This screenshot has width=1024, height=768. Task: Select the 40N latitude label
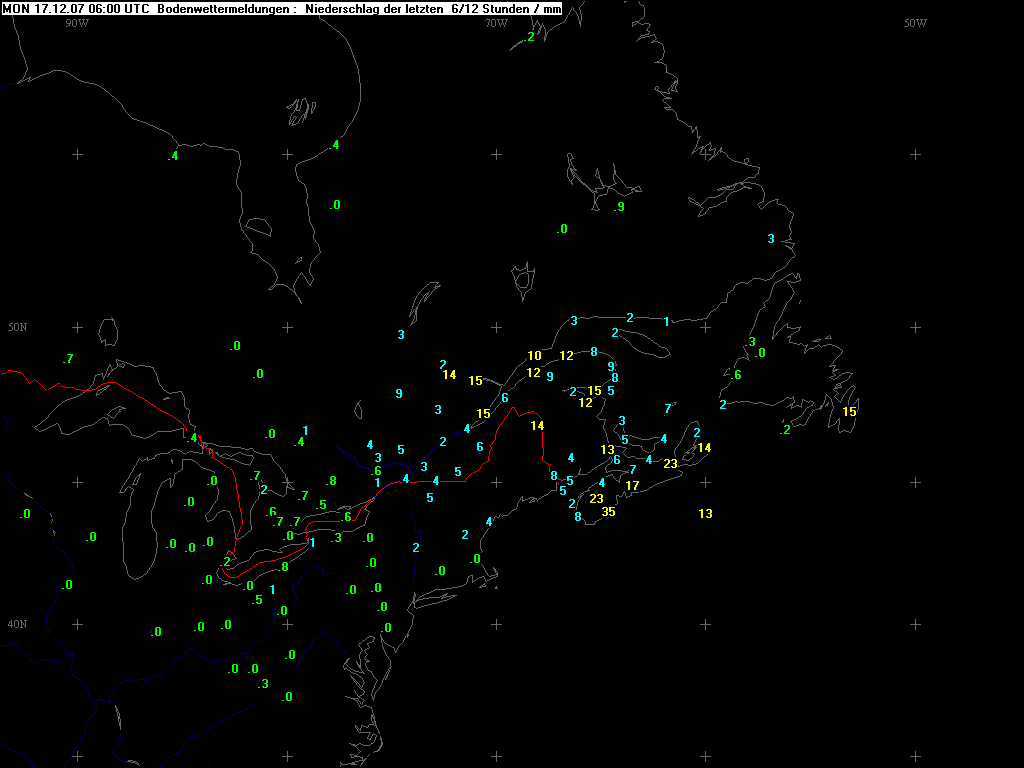coord(18,624)
